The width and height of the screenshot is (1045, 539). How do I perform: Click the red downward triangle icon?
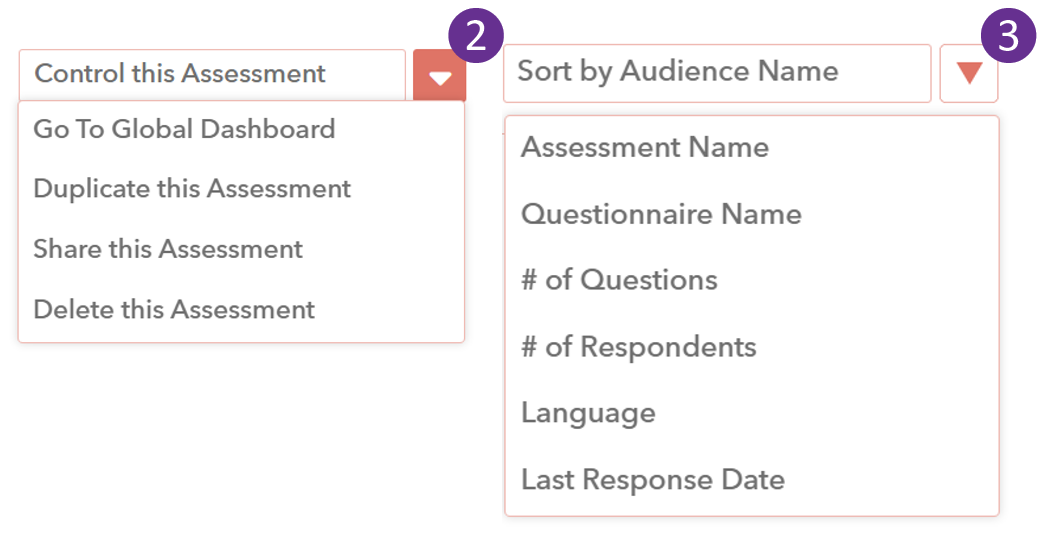tap(969, 72)
